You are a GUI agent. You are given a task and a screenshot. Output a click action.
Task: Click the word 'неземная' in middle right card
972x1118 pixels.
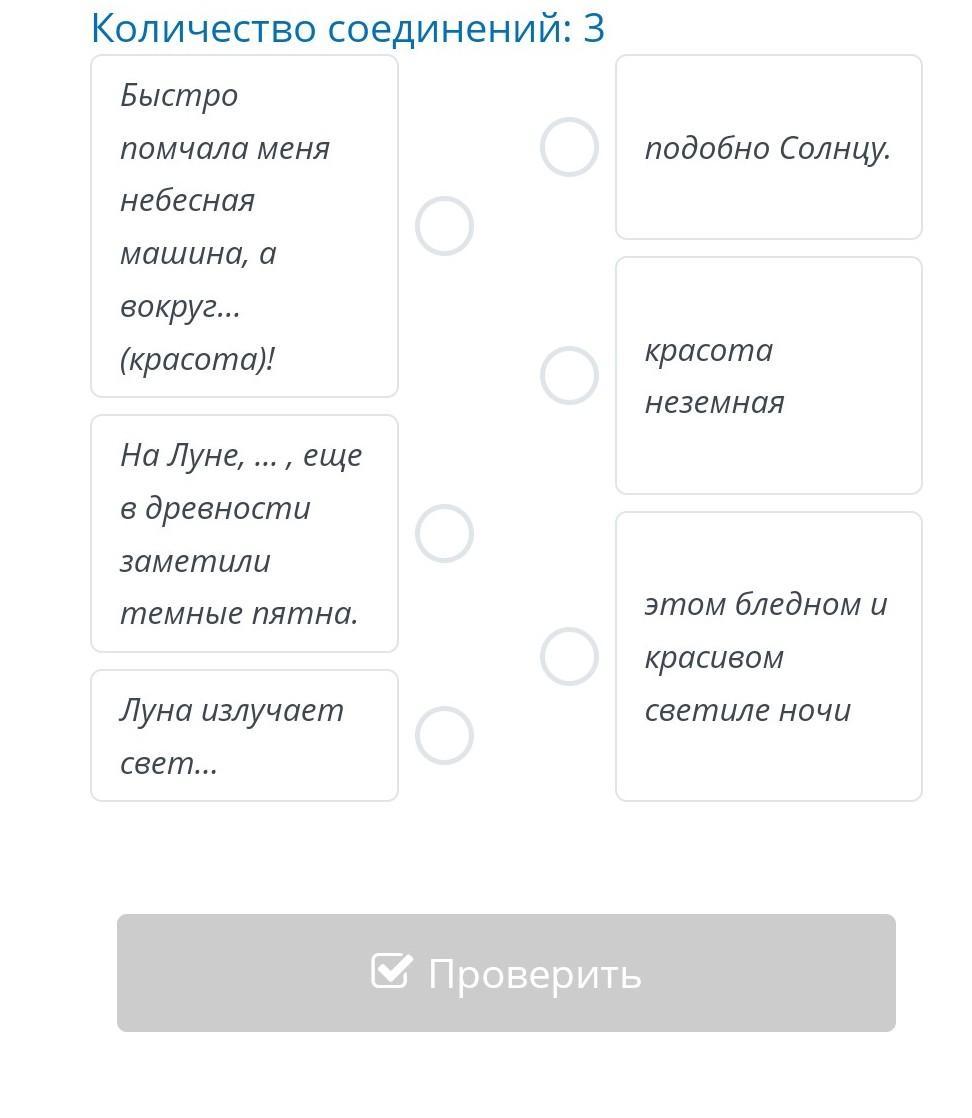click(714, 403)
